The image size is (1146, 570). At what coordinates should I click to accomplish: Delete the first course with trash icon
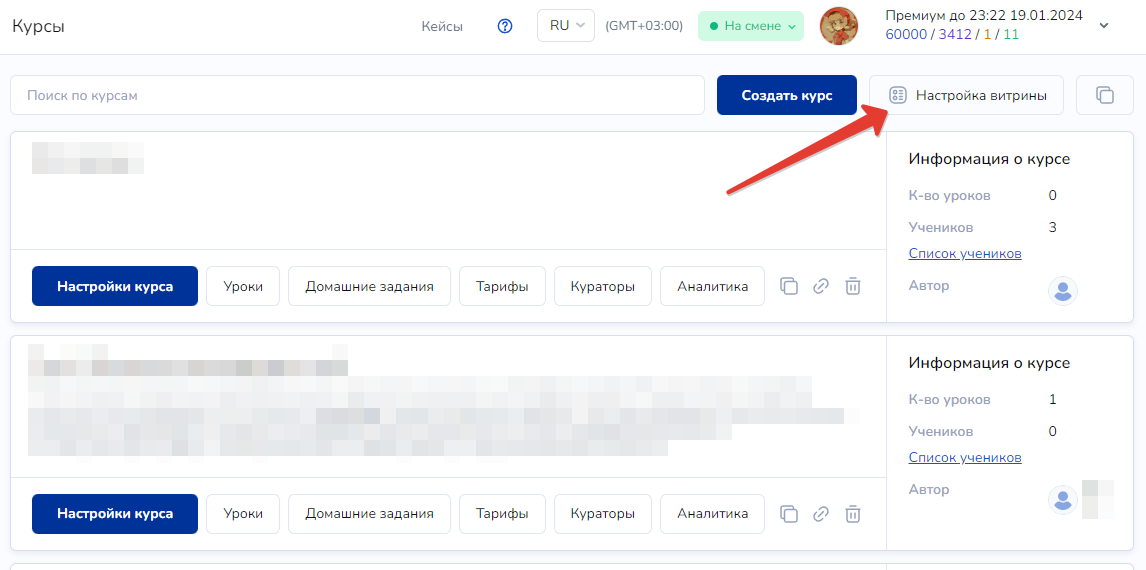(x=853, y=286)
